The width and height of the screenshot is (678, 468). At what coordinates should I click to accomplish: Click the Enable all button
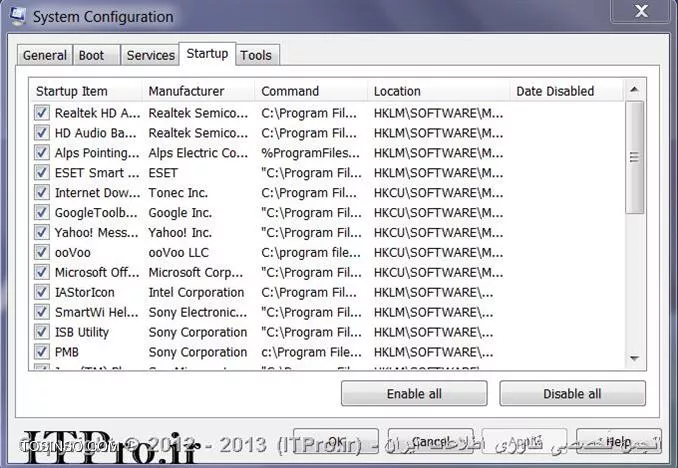(414, 394)
